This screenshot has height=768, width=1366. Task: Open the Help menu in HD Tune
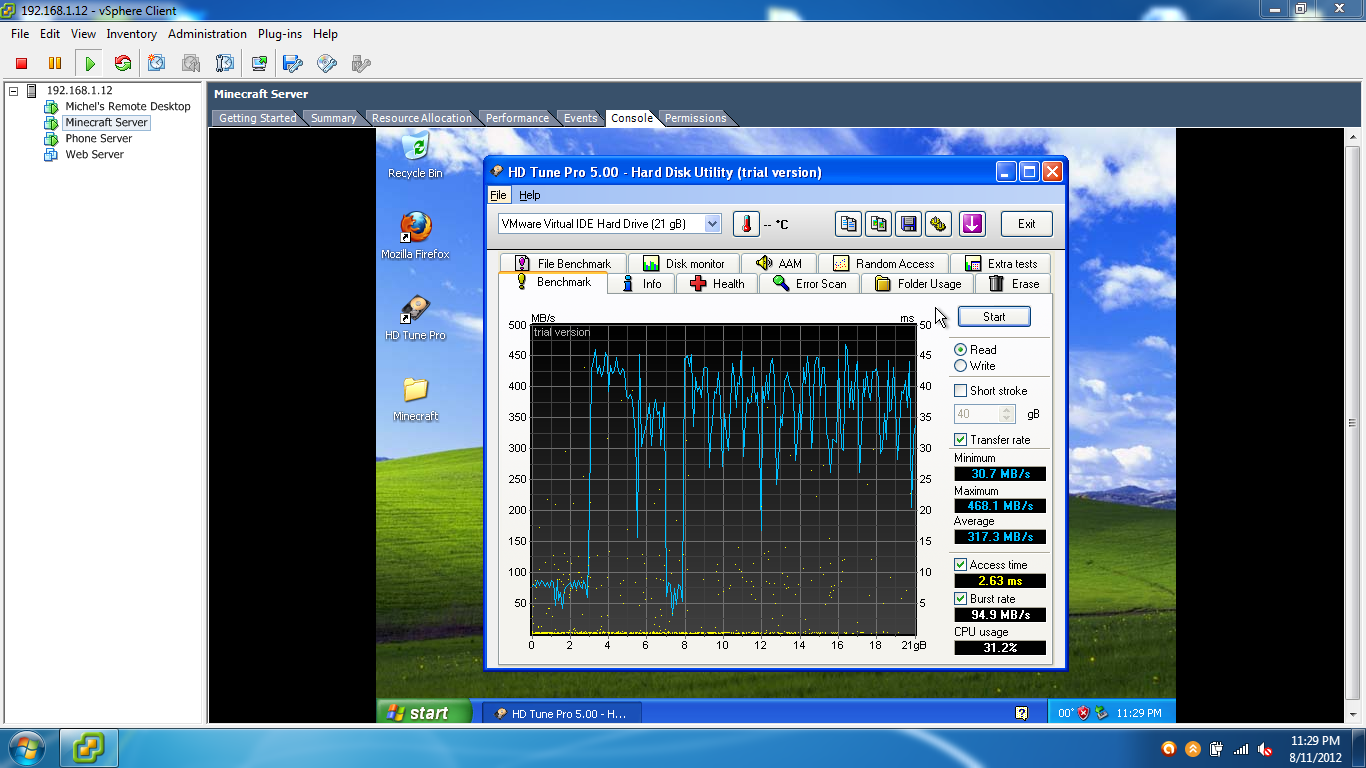click(530, 195)
